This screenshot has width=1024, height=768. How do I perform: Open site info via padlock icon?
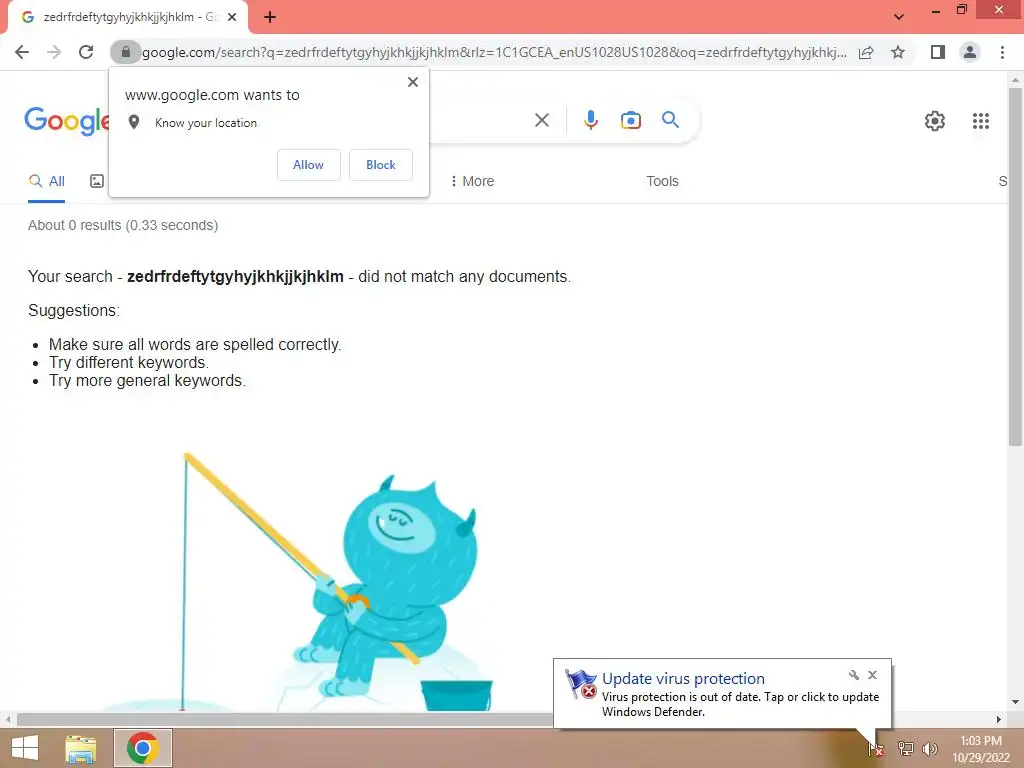[125, 52]
